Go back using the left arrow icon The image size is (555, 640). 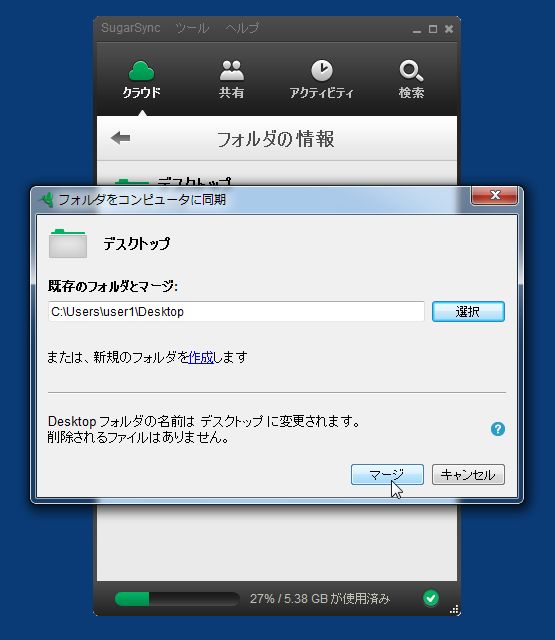(x=120, y=138)
